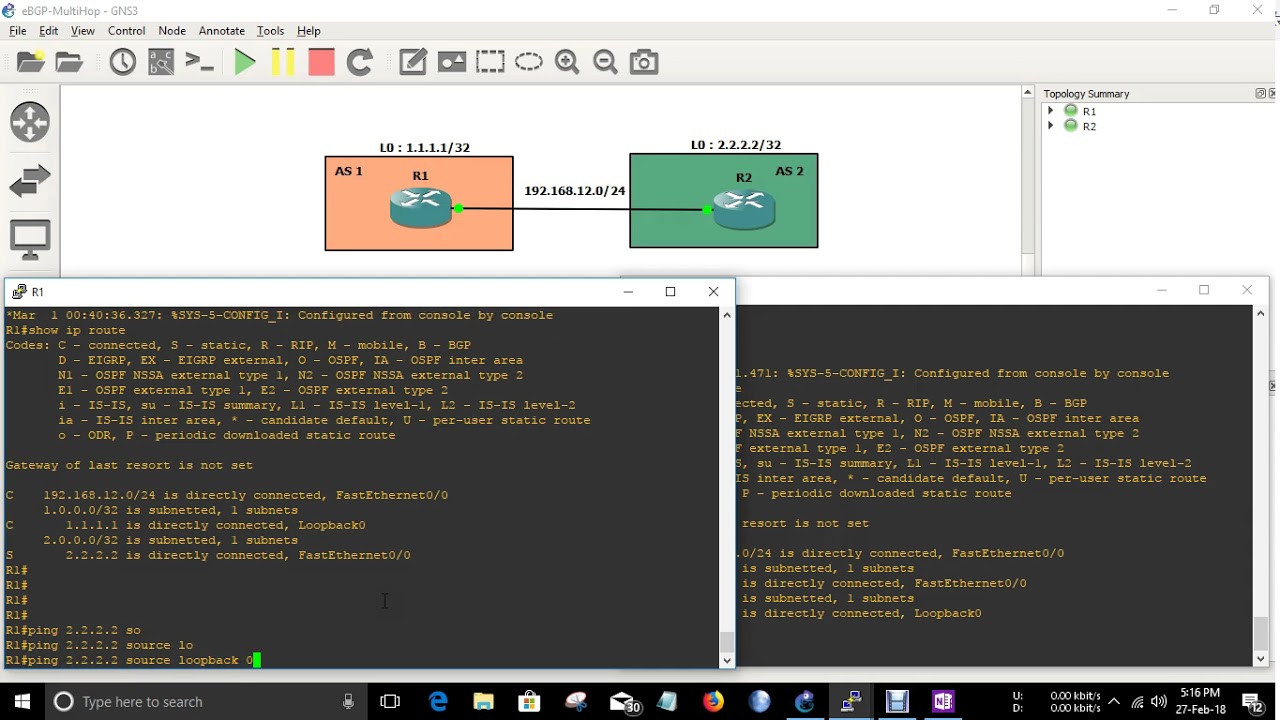The width and height of the screenshot is (1280, 720).
Task: Open snapshot manager clock icon
Action: [123, 62]
